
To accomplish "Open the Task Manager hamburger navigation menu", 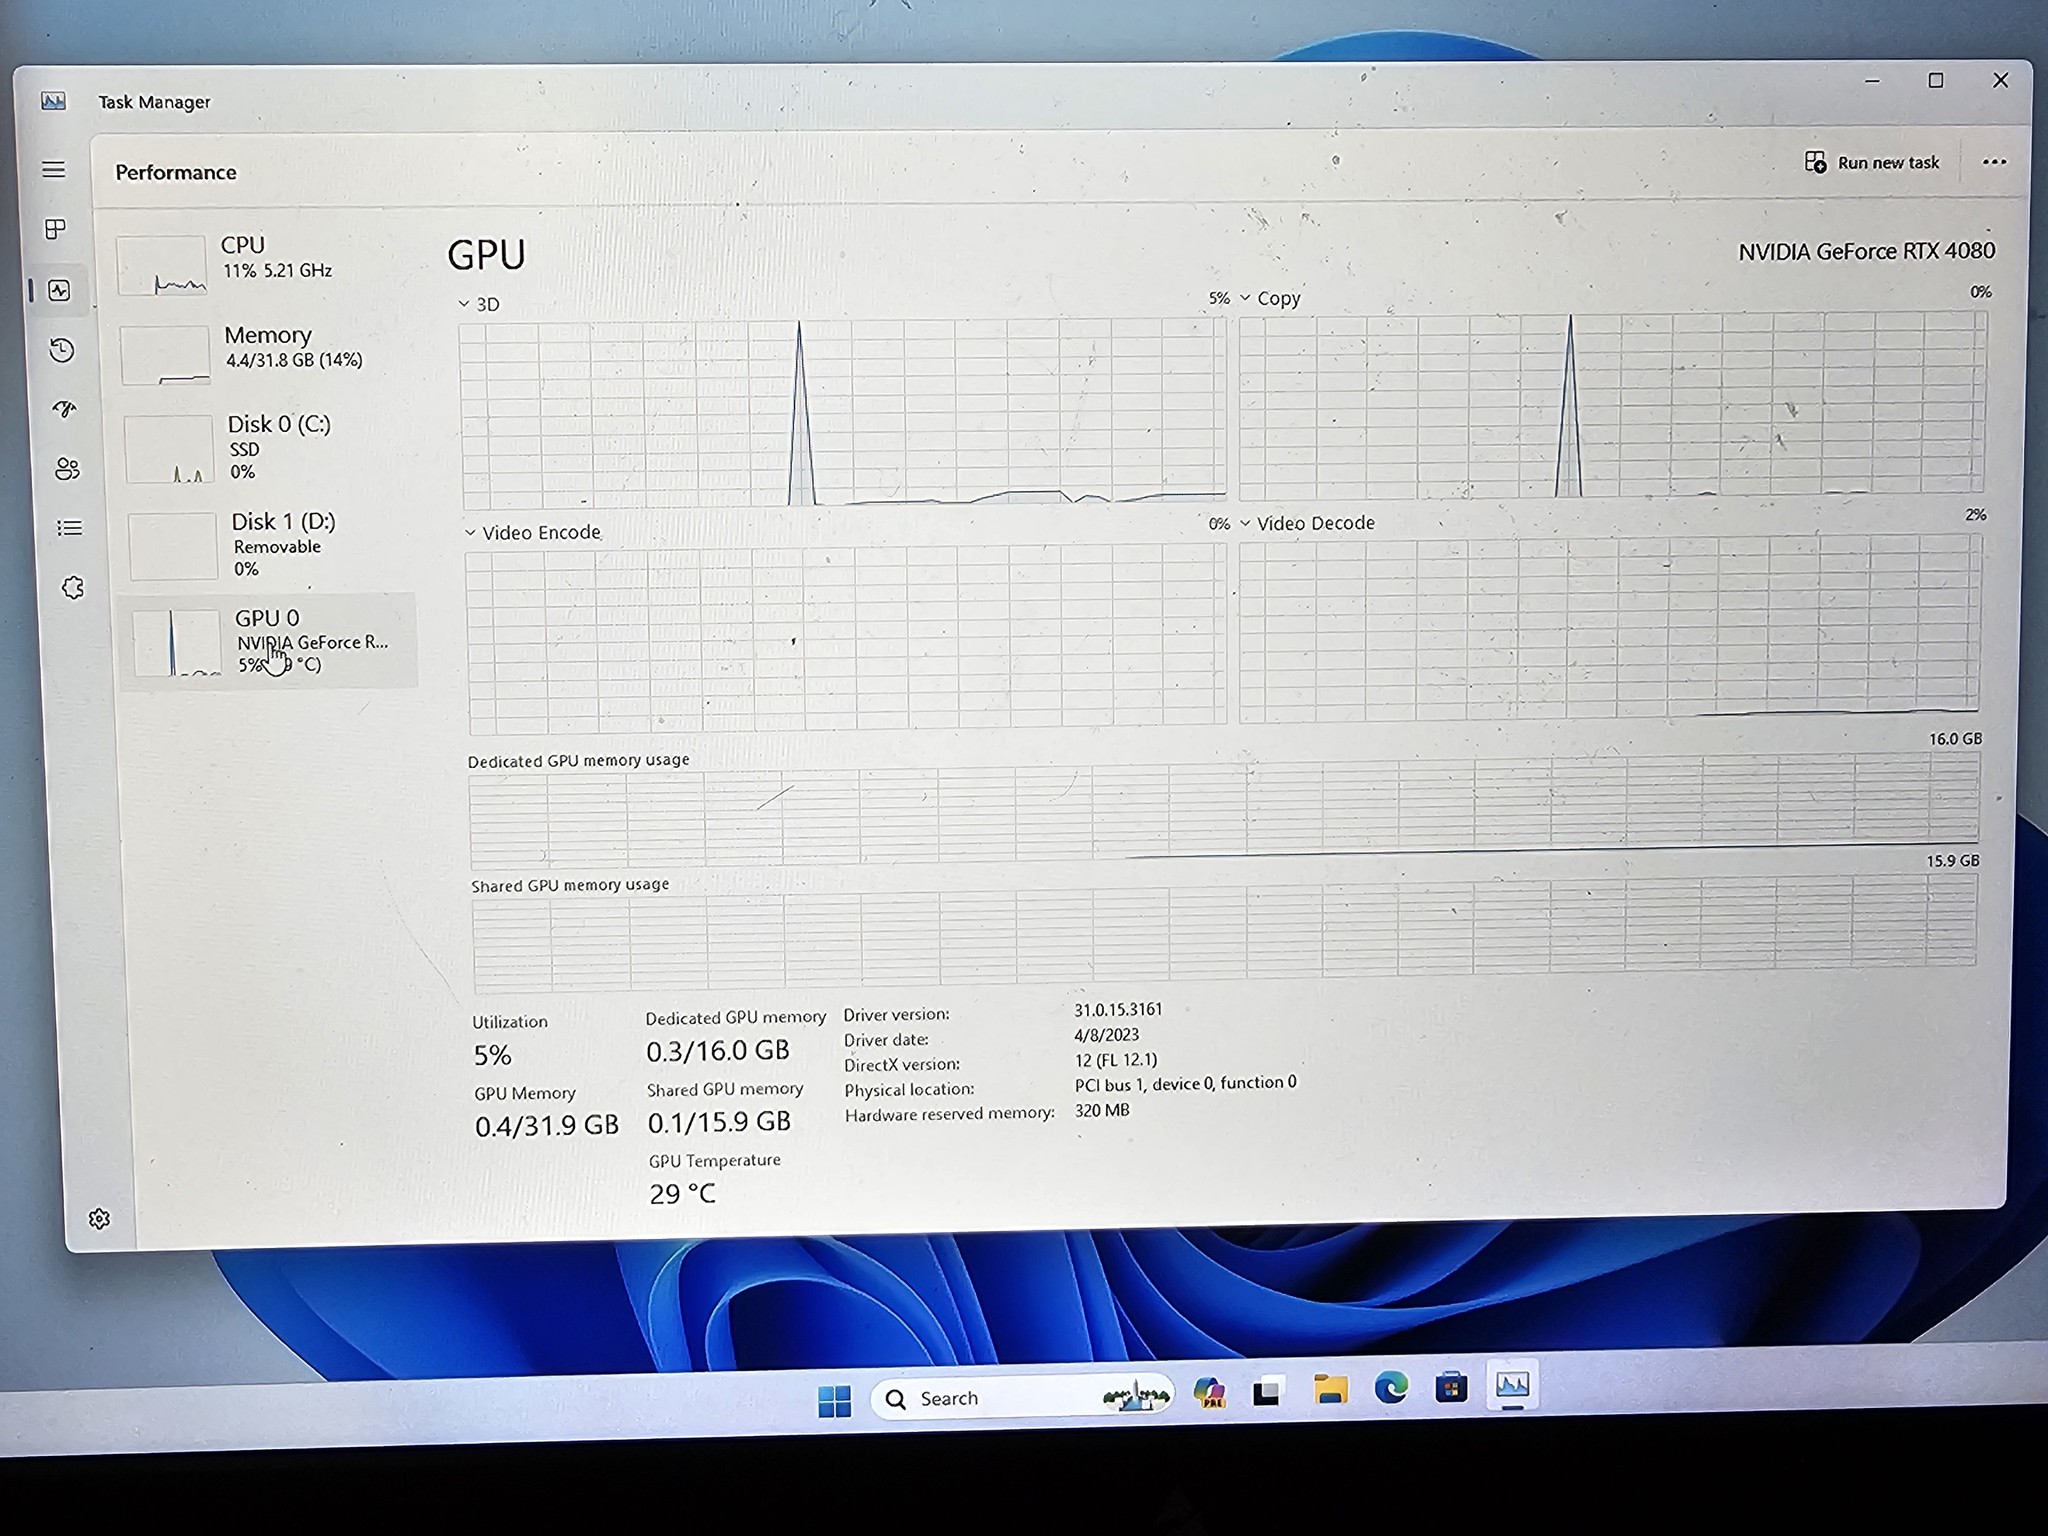I will coord(54,169).
